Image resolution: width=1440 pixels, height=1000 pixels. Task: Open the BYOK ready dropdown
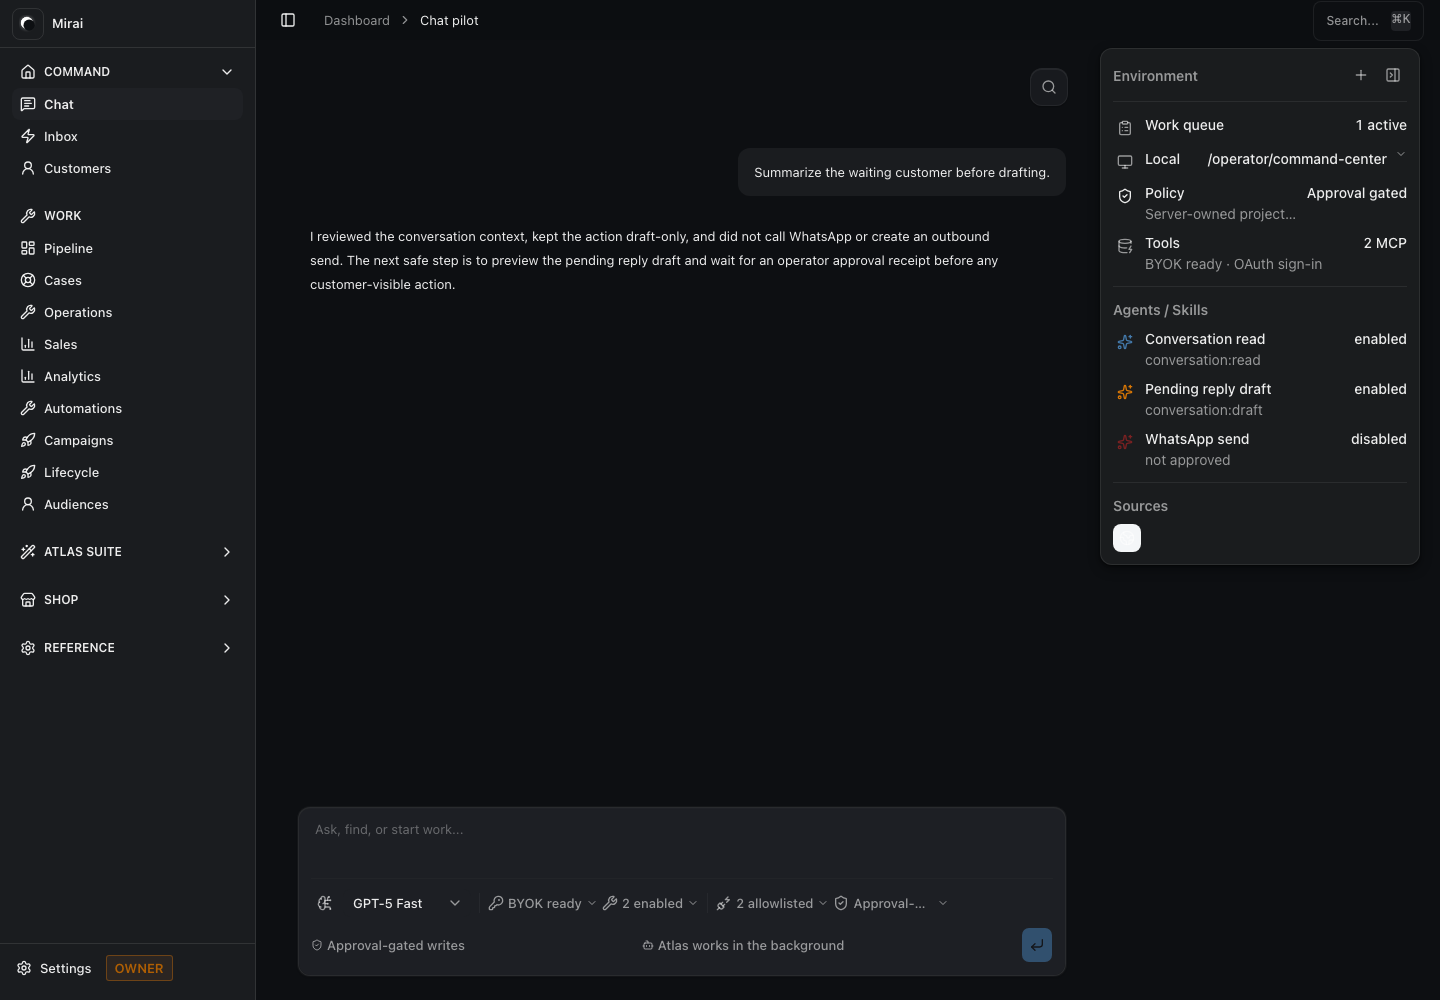(542, 903)
